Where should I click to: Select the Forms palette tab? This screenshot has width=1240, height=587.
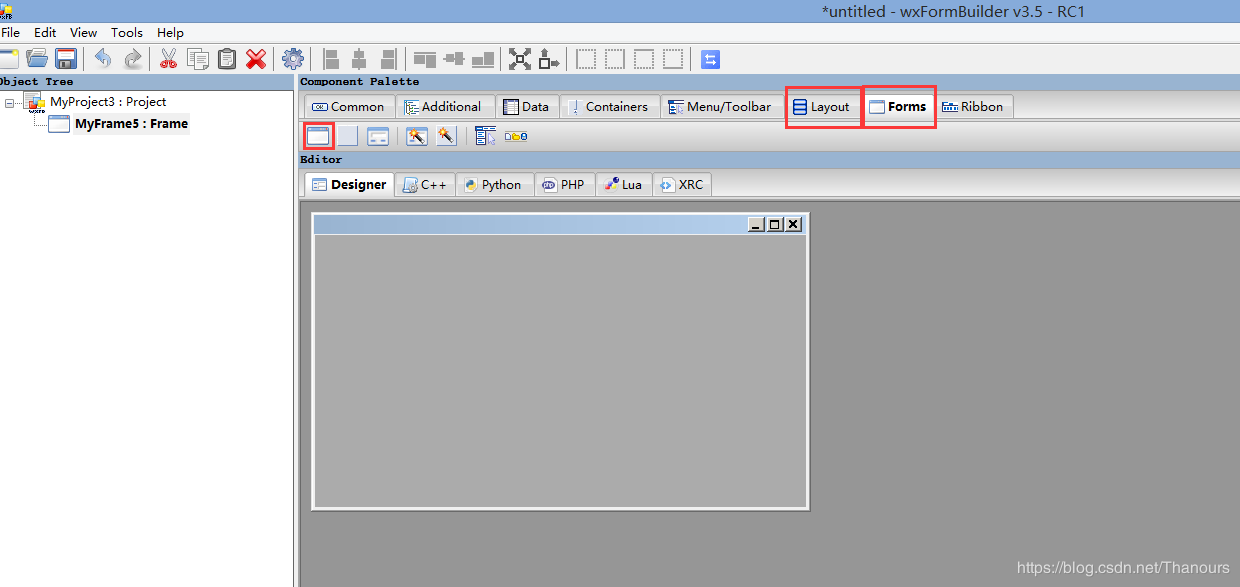tap(898, 107)
